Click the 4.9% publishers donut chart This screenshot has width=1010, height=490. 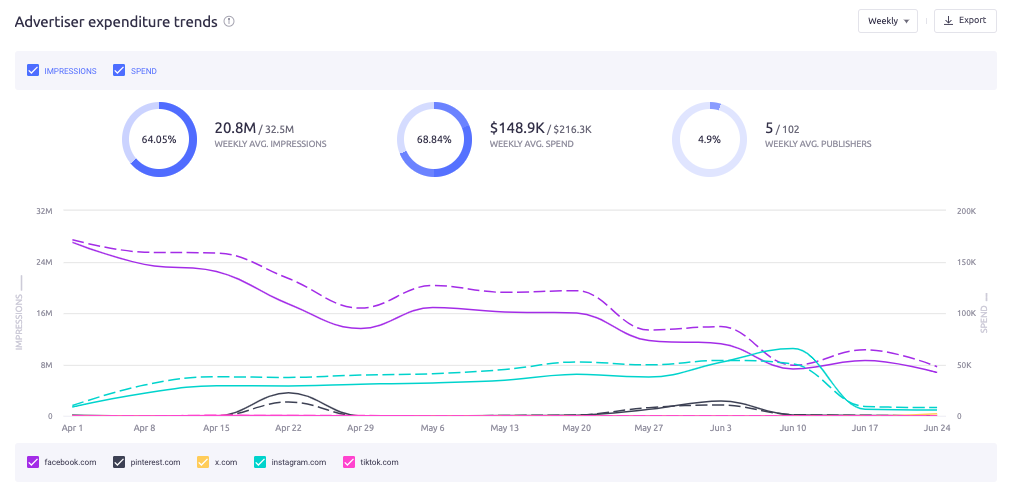tap(709, 140)
